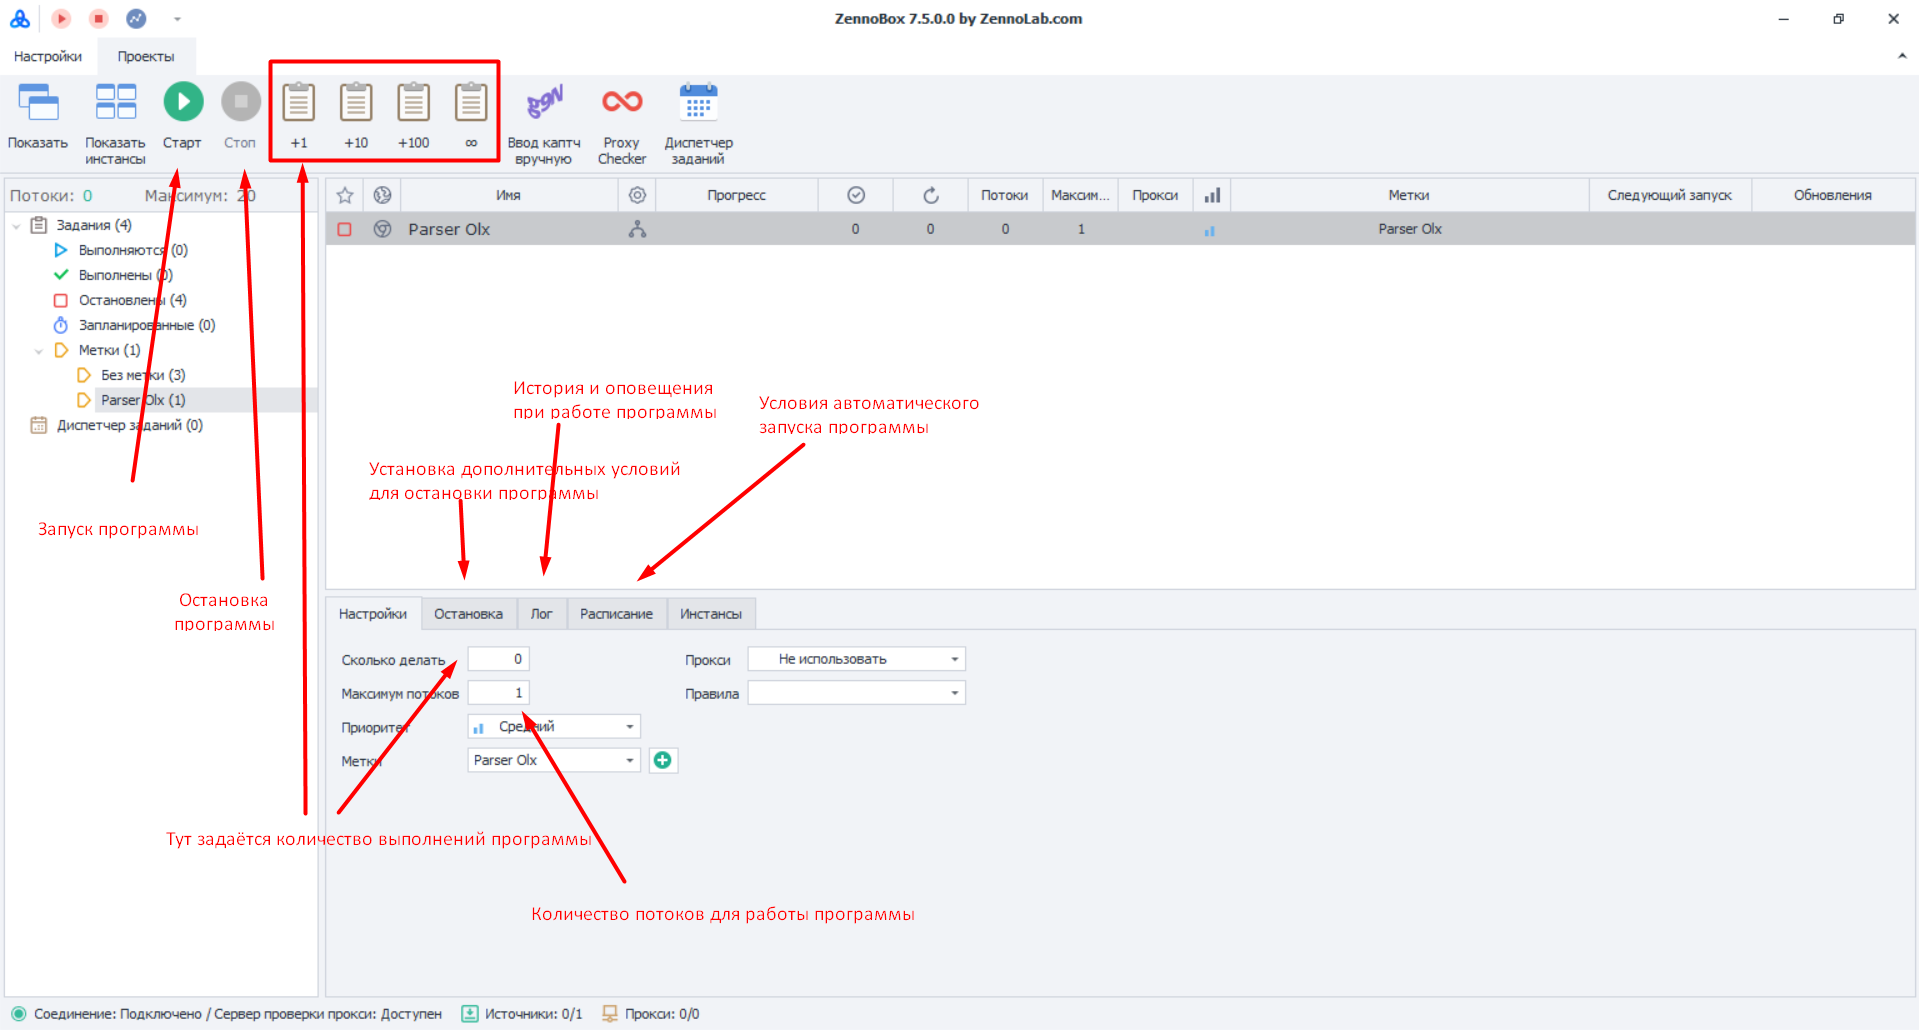Collapse the Метки tree node

click(38, 351)
